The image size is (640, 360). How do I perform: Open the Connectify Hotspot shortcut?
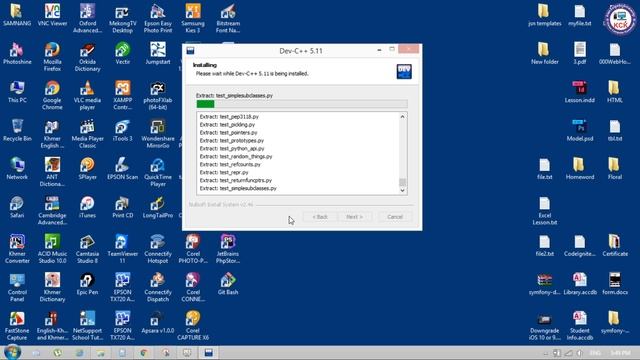click(x=158, y=249)
